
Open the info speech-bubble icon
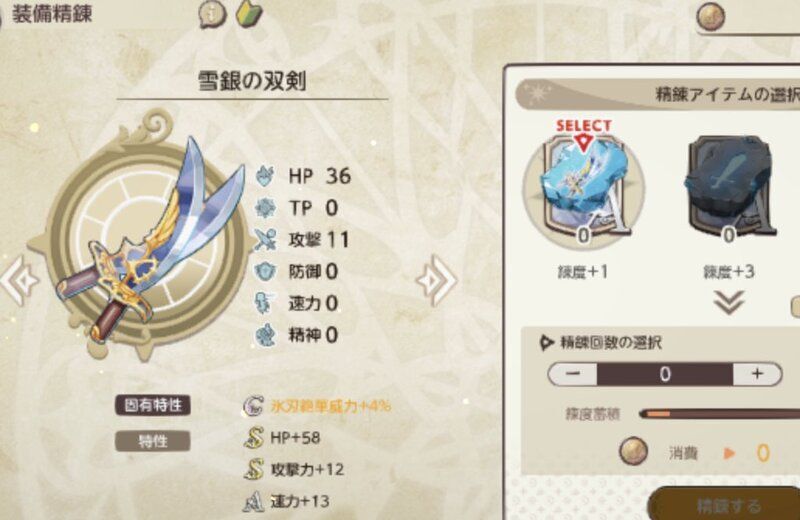pyautogui.click(x=212, y=15)
